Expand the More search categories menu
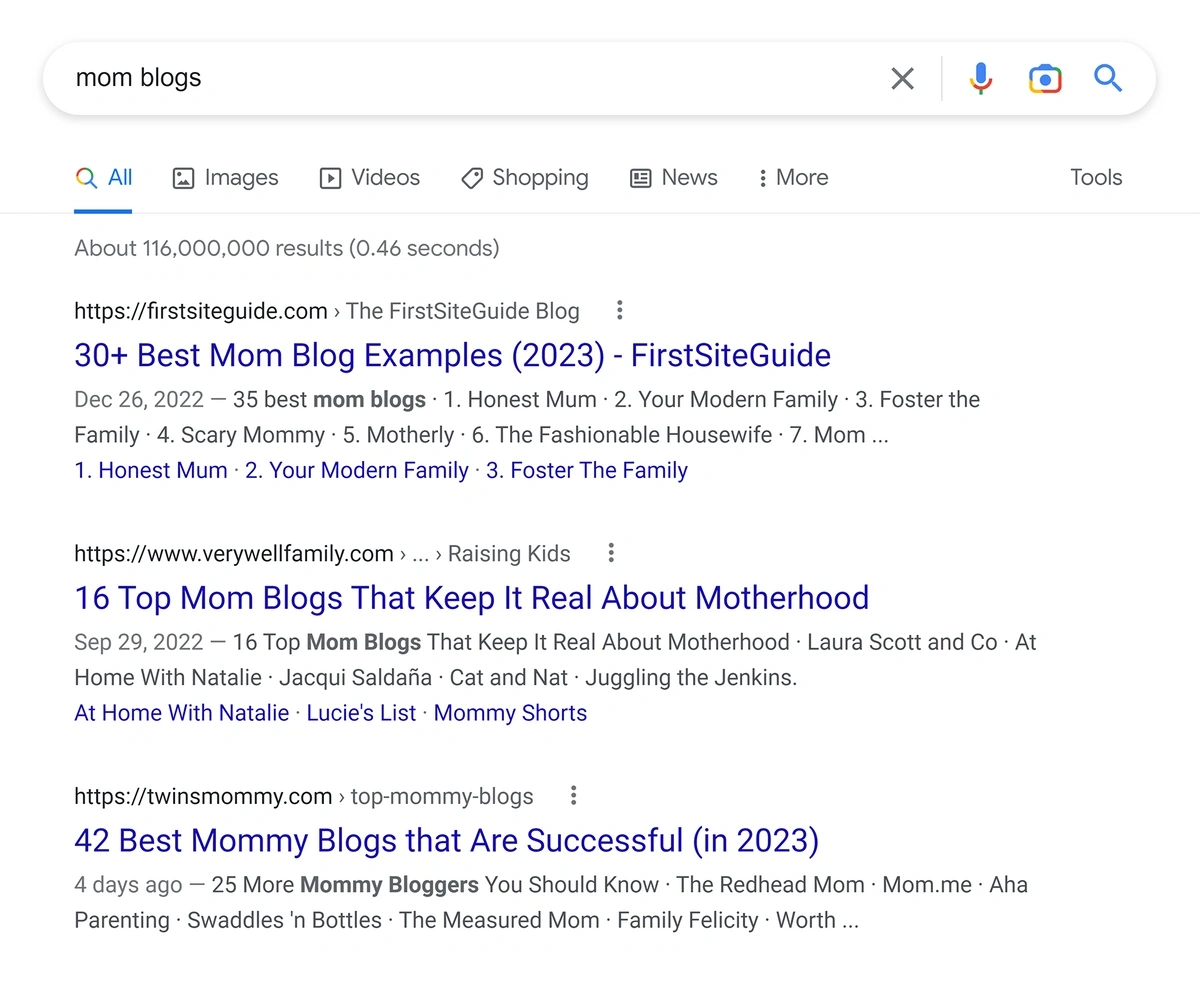Screen dimensions: 1200x989 click(792, 178)
